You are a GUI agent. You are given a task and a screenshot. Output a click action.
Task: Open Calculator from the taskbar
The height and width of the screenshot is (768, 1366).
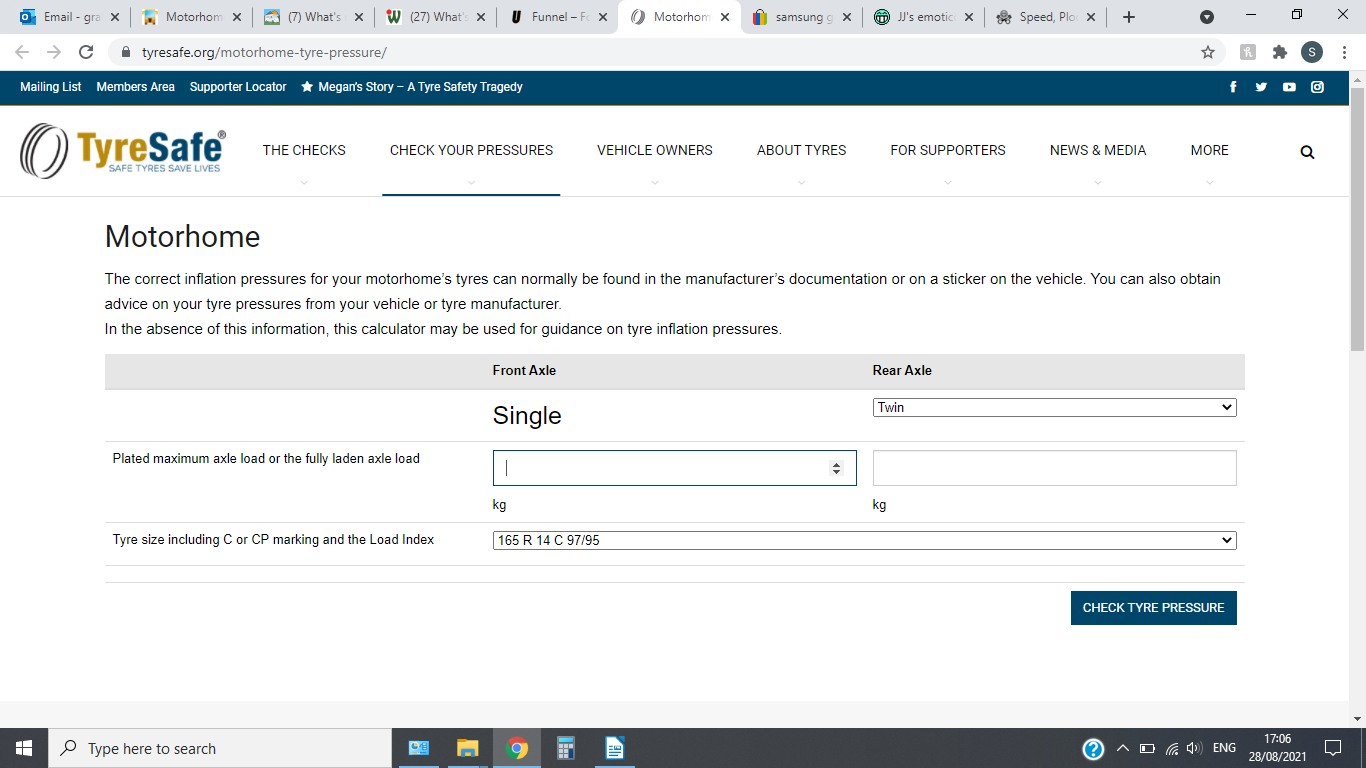(x=565, y=748)
